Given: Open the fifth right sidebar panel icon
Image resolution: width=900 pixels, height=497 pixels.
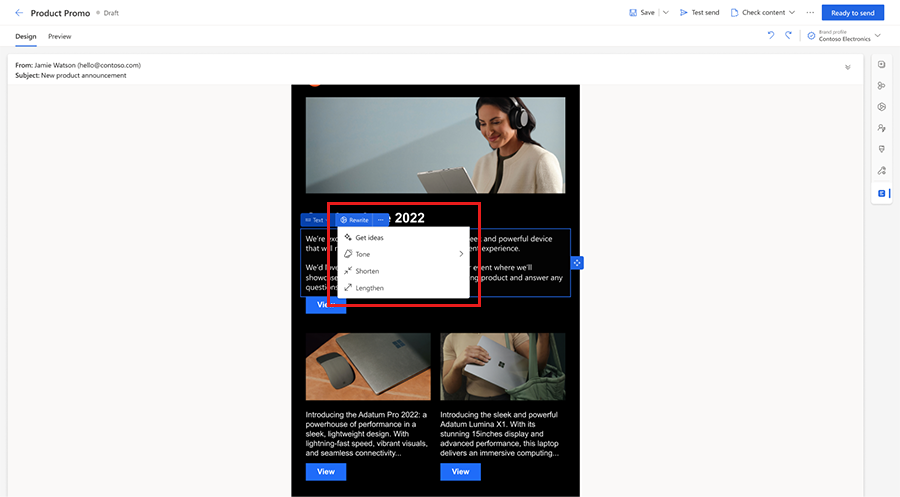Looking at the screenshot, I should pos(882,149).
